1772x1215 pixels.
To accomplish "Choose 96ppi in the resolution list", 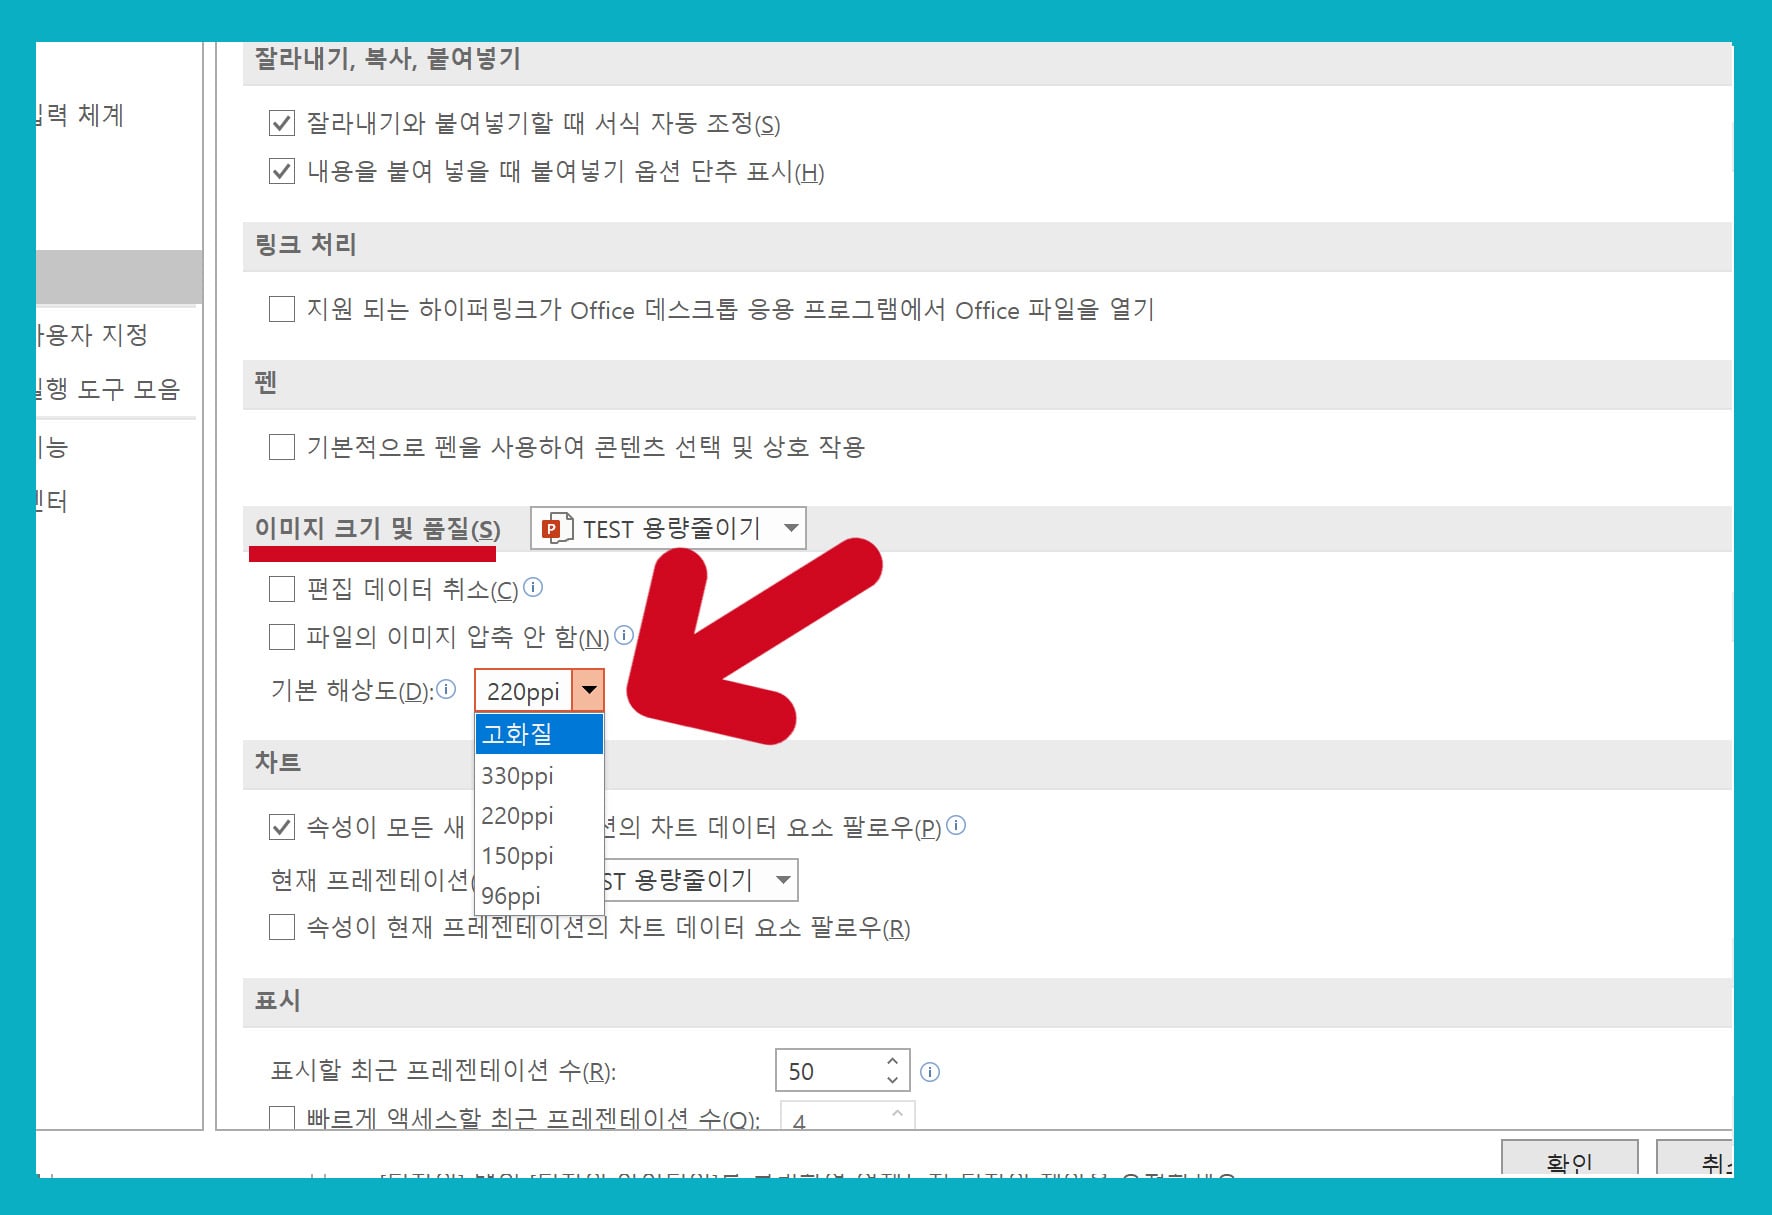I will click(x=539, y=895).
